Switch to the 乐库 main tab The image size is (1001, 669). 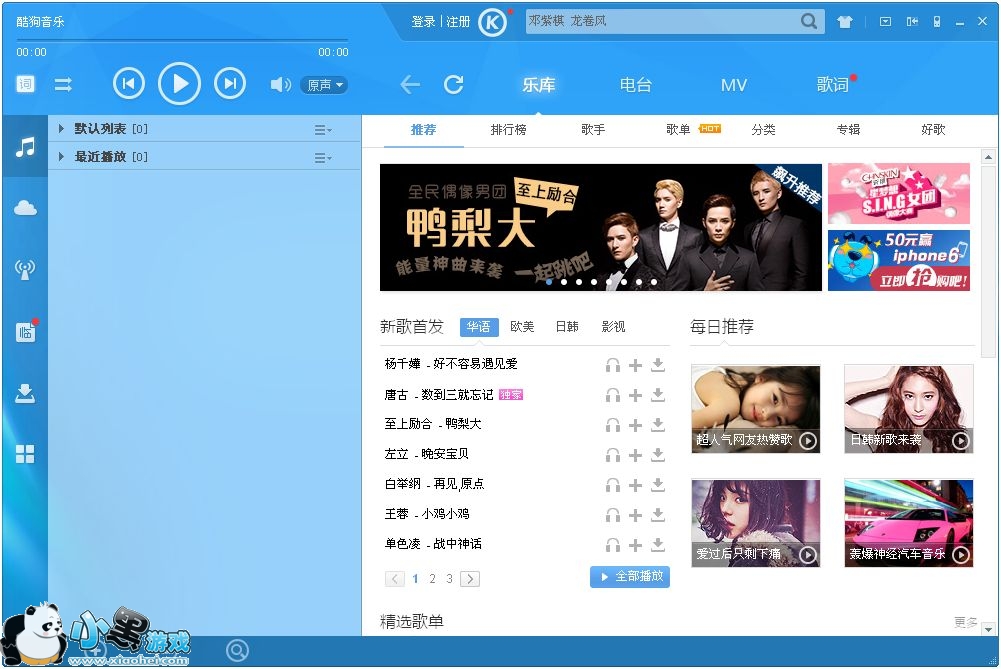pos(539,85)
